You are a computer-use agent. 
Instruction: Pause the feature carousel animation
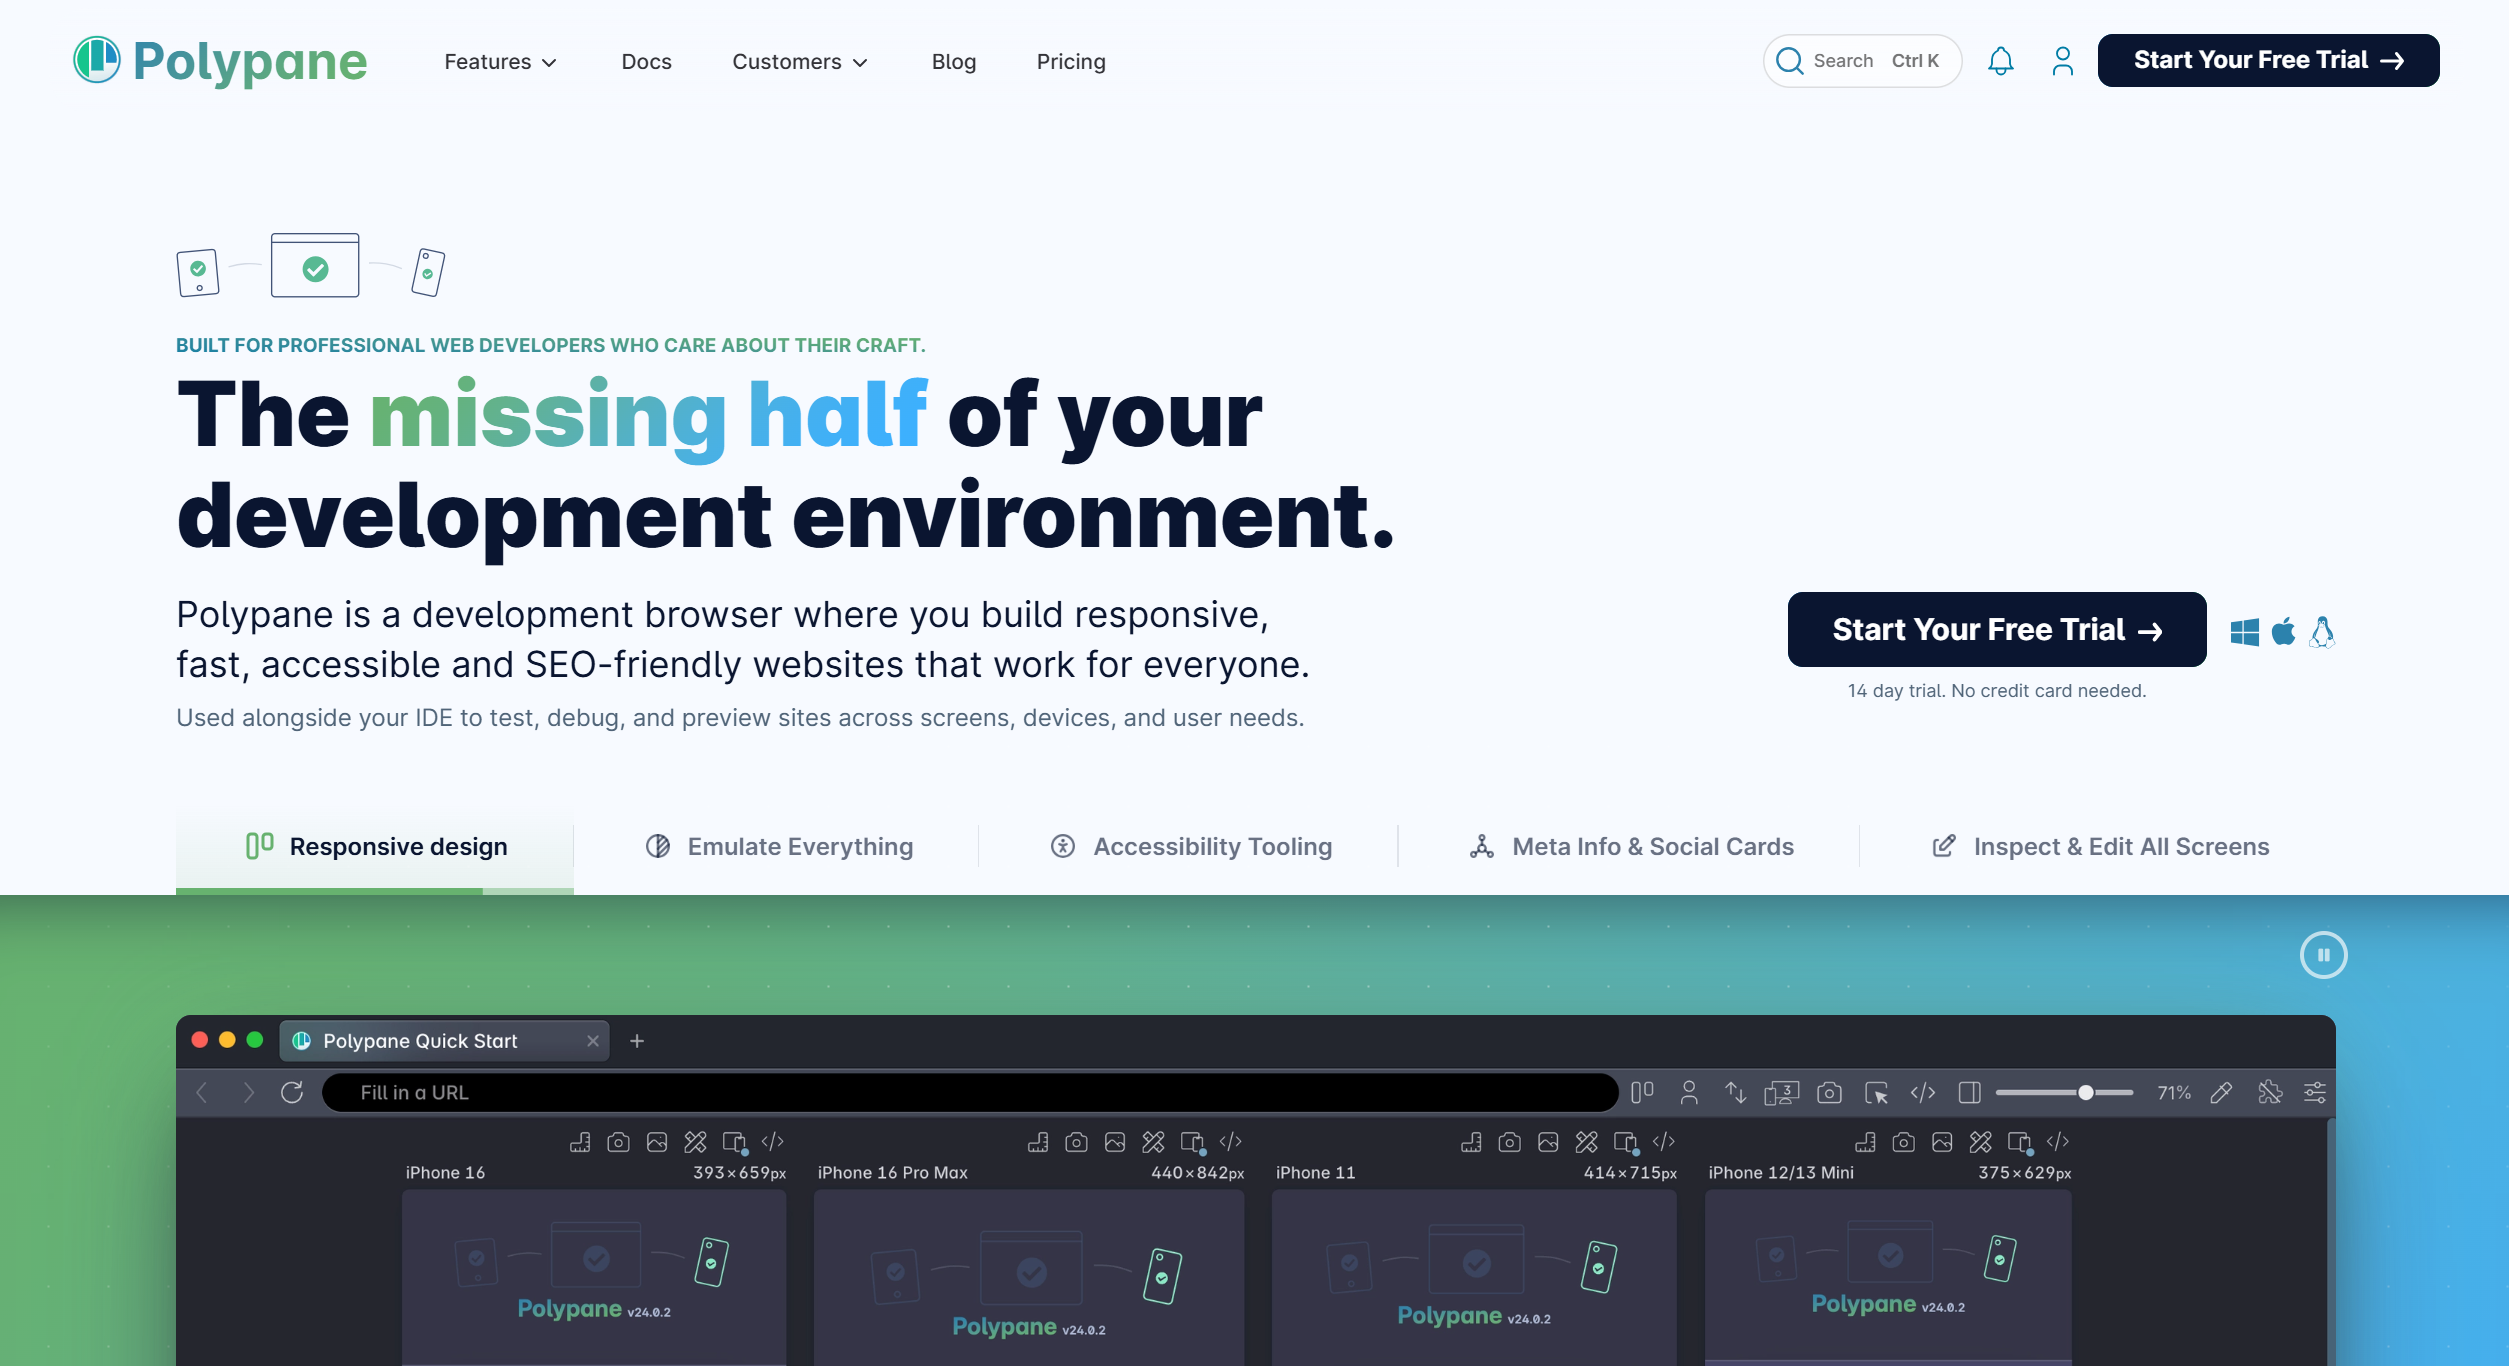click(2323, 955)
